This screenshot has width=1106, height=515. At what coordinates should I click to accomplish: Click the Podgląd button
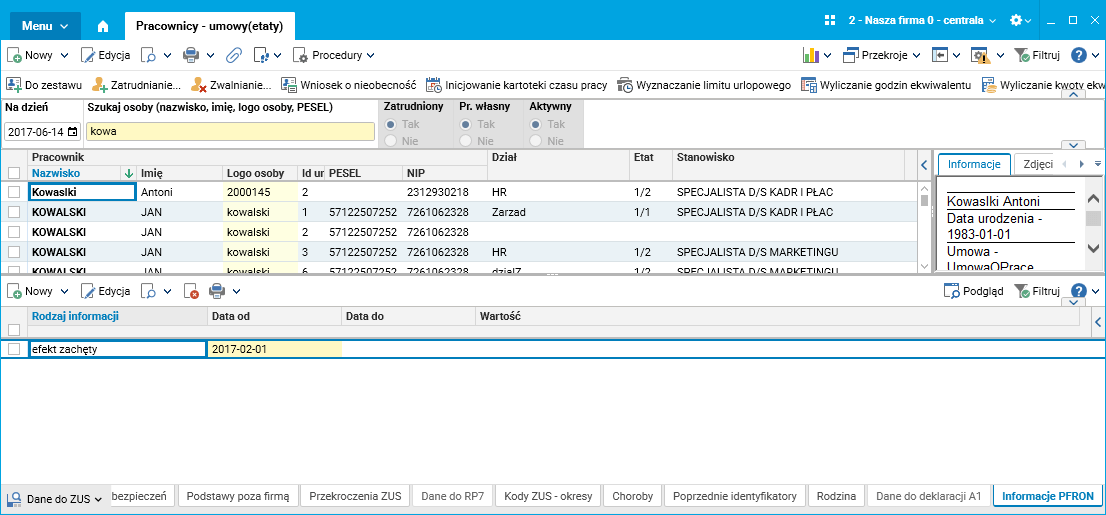coord(973,291)
